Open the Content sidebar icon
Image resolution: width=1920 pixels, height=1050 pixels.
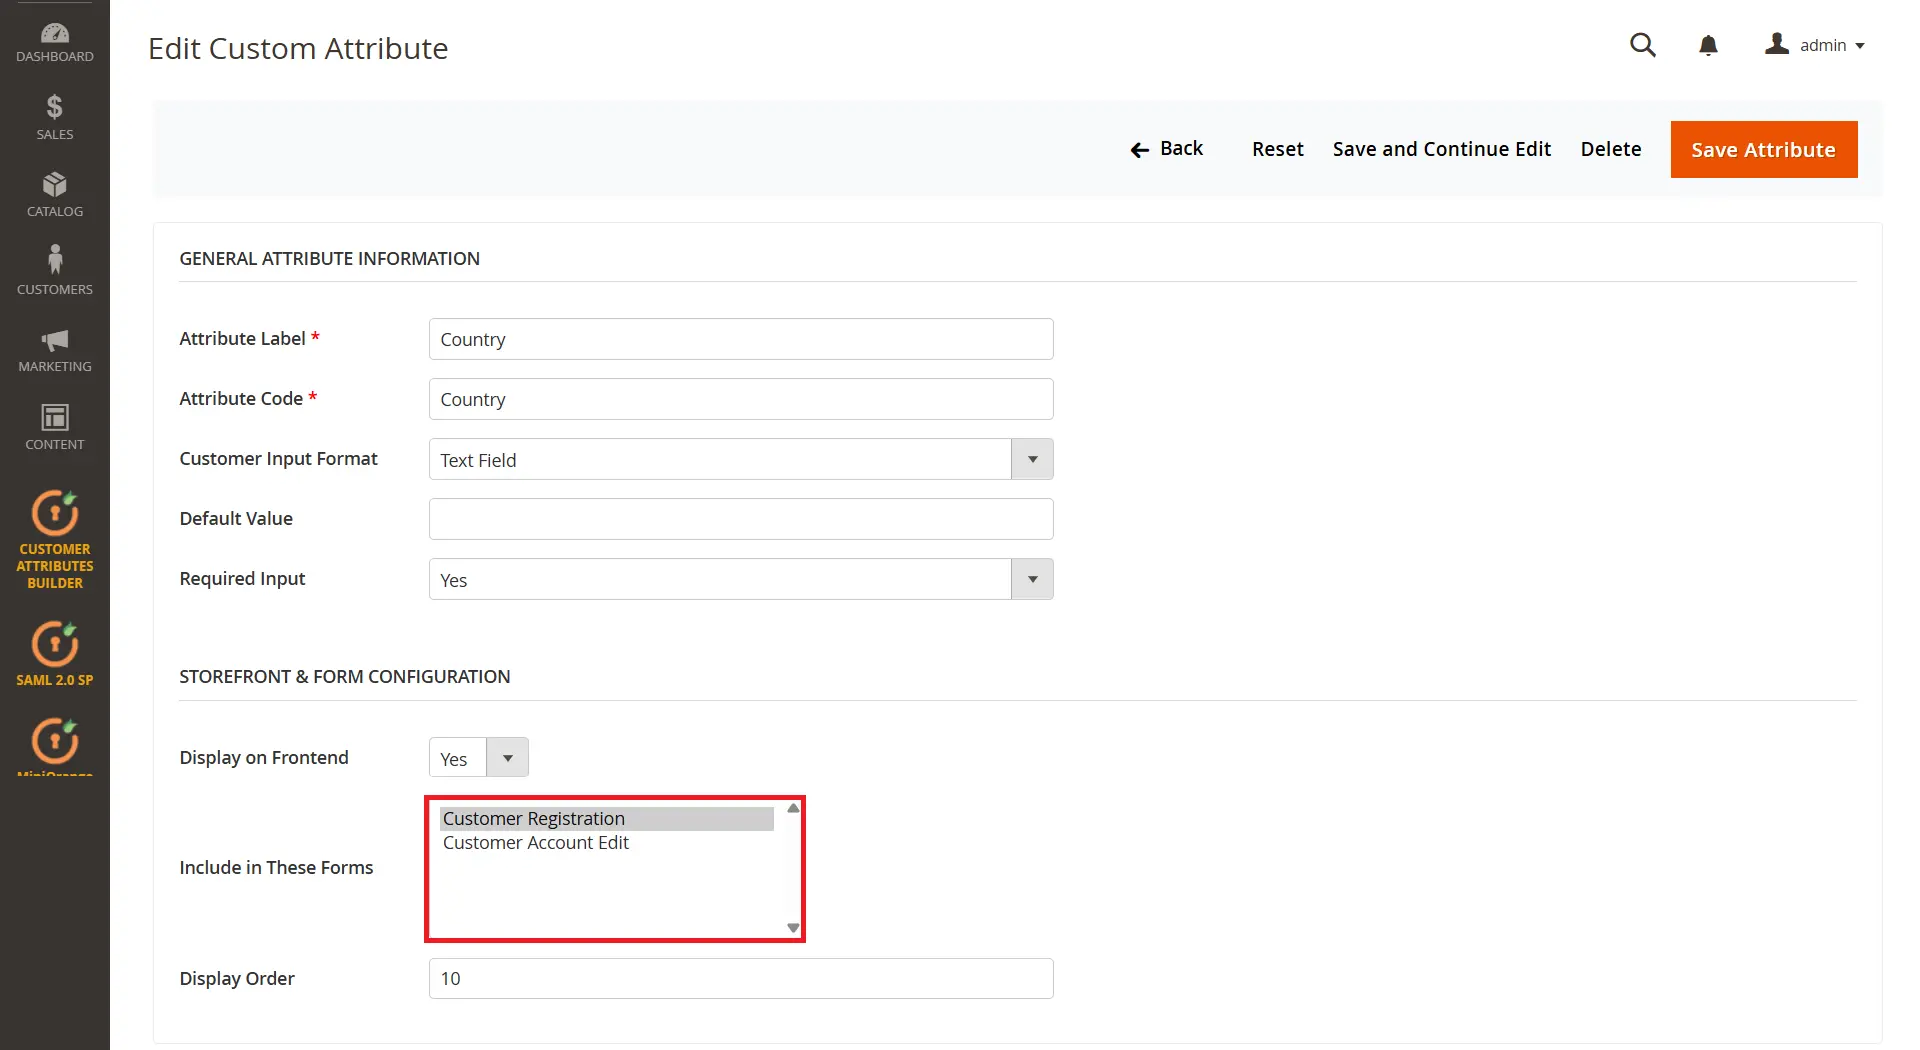55,424
